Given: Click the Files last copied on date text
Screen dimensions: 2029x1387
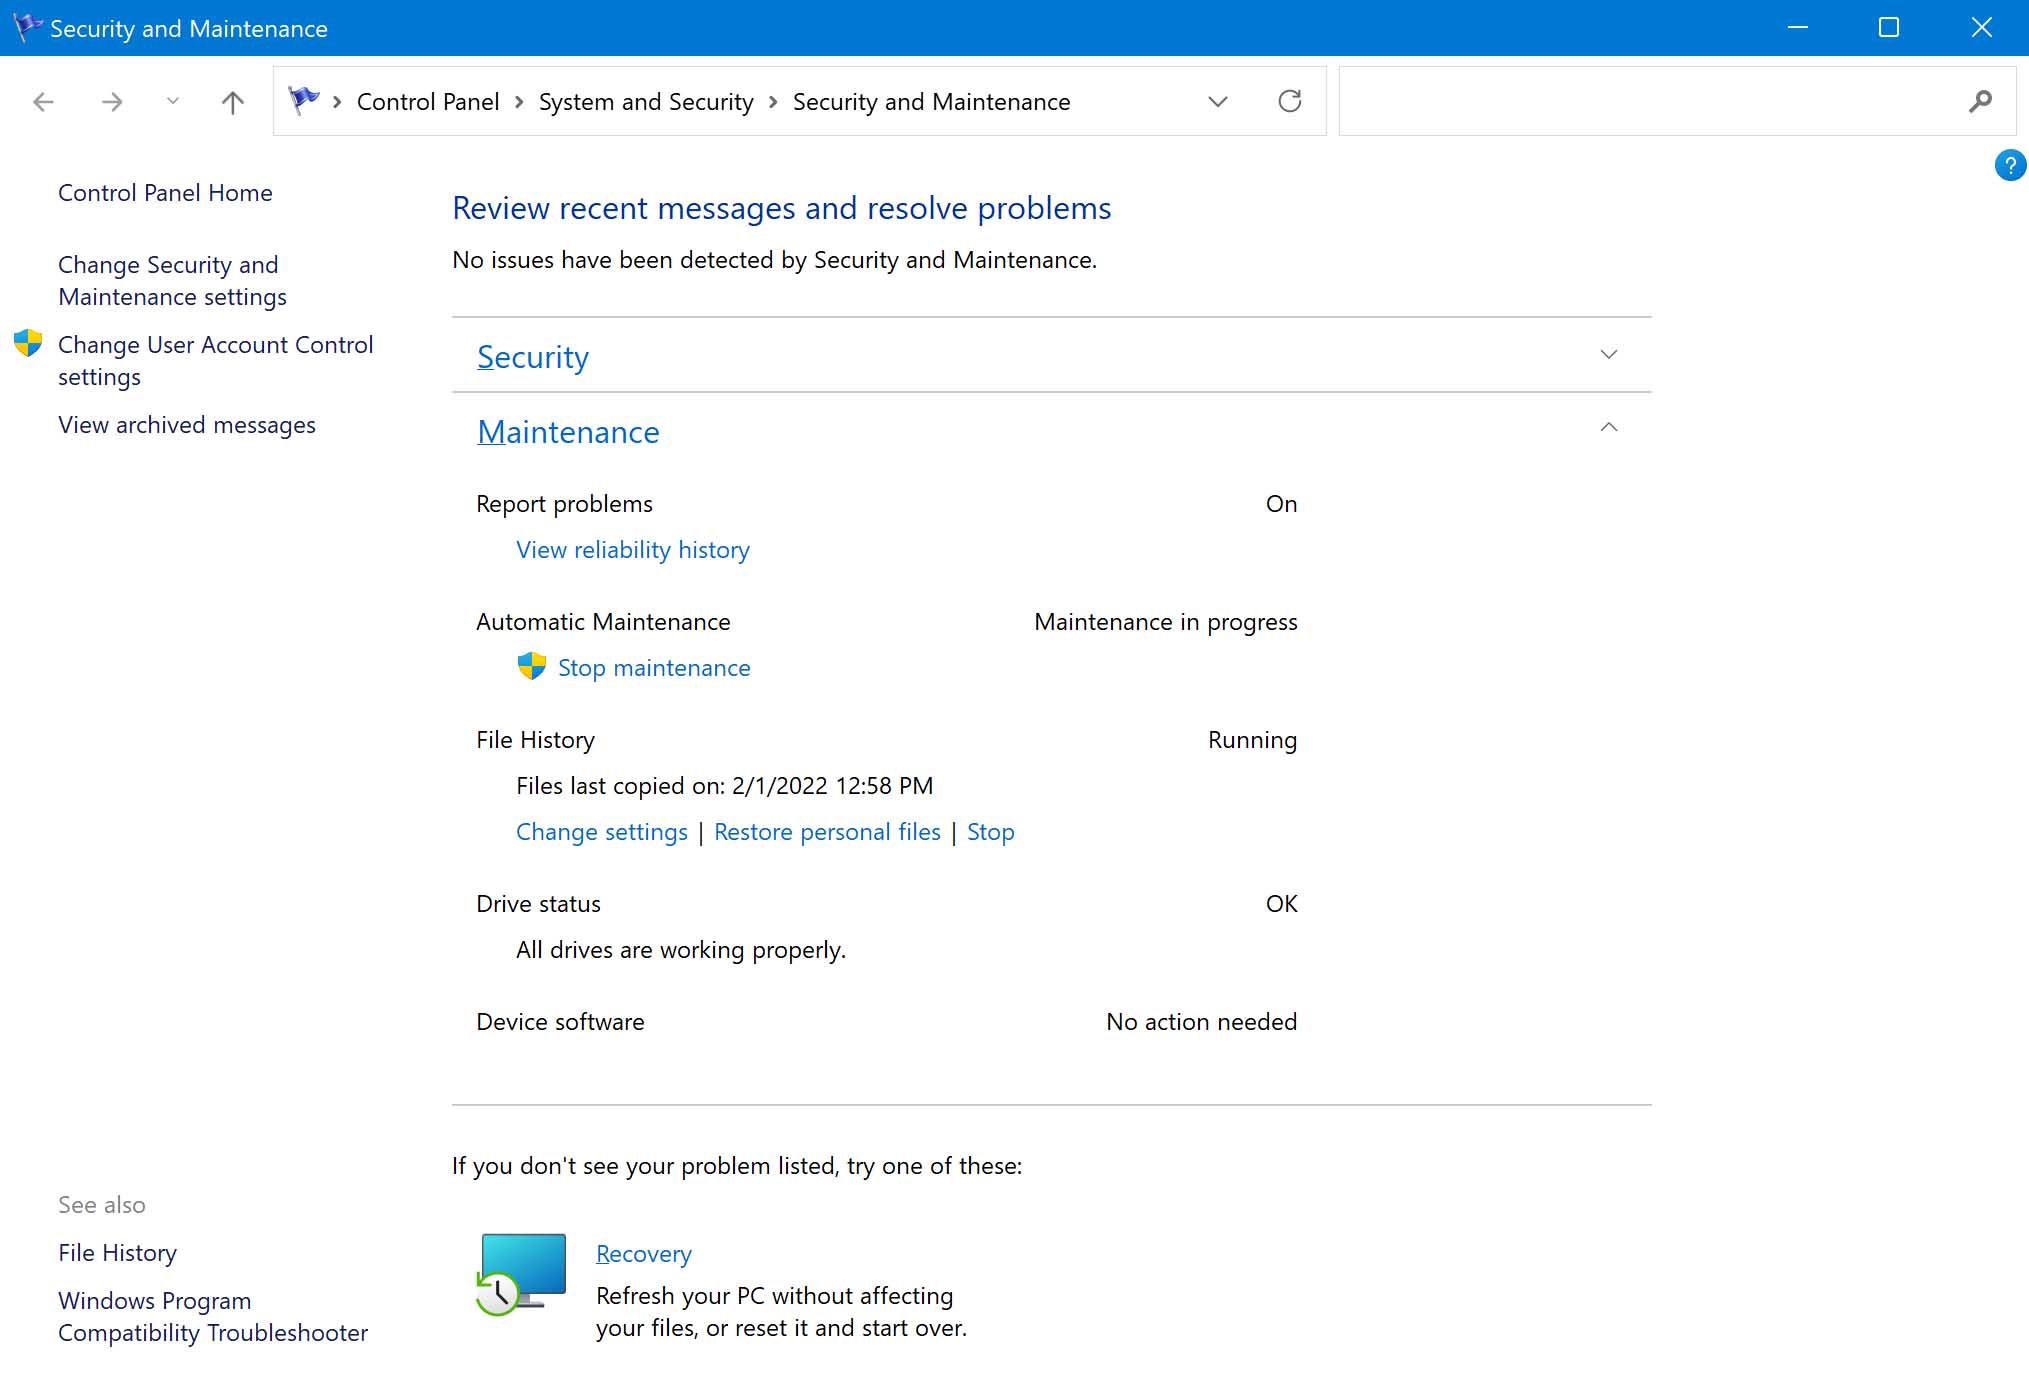Looking at the screenshot, I should 724,785.
